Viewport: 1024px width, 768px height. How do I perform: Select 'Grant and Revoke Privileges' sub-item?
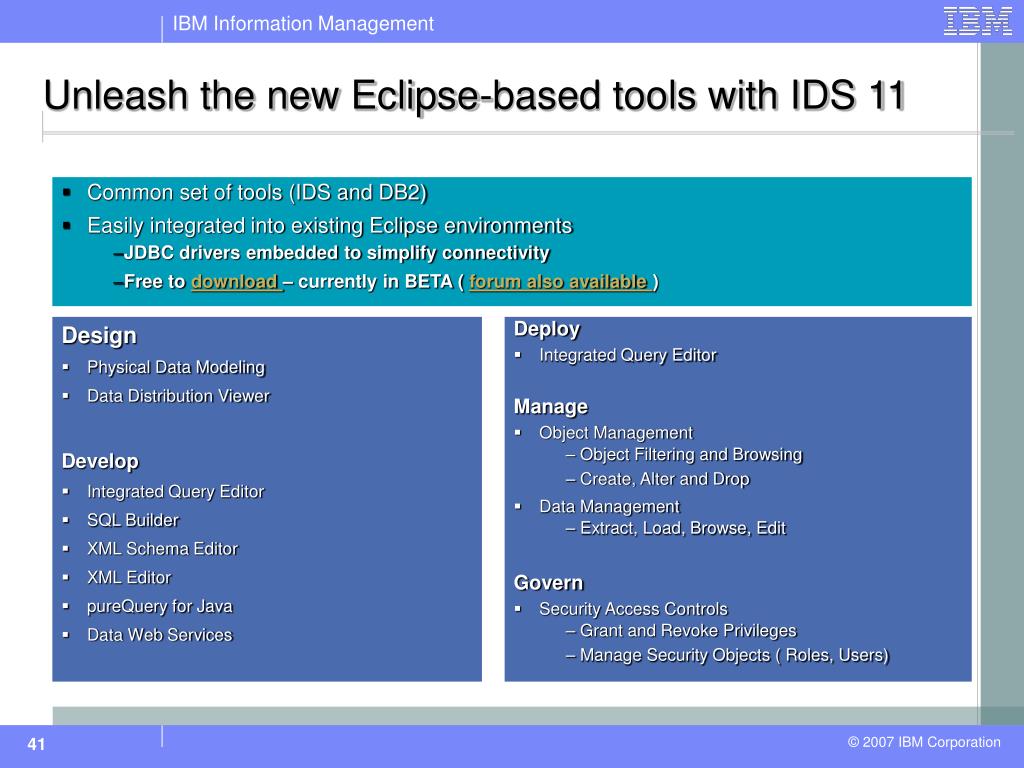[x=688, y=631]
